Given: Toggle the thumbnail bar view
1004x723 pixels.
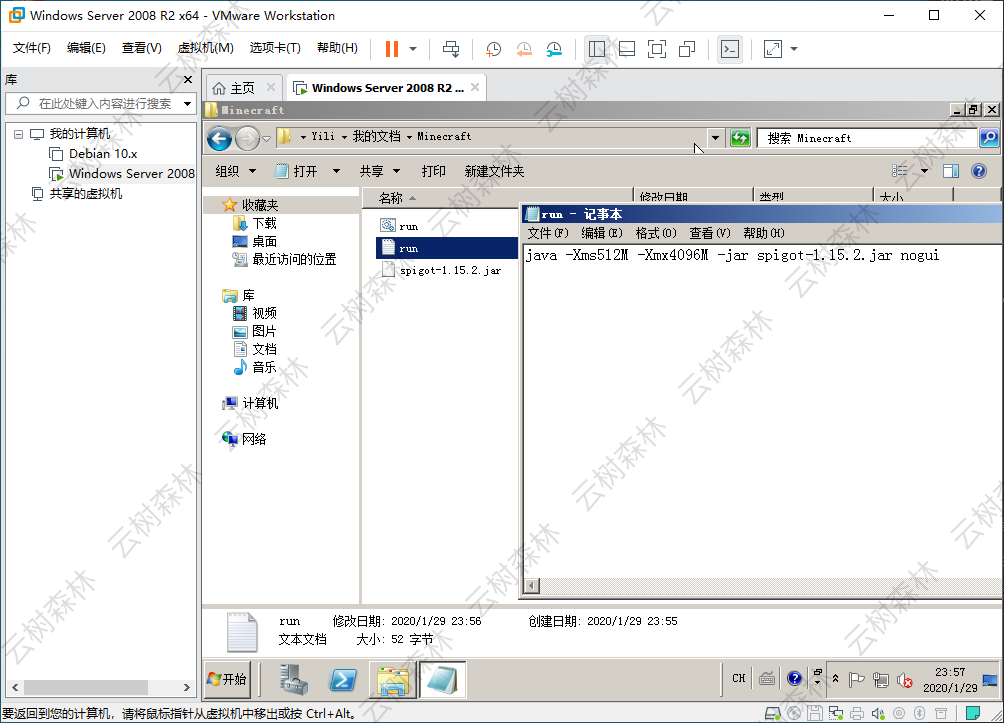Looking at the screenshot, I should pyautogui.click(x=627, y=49).
